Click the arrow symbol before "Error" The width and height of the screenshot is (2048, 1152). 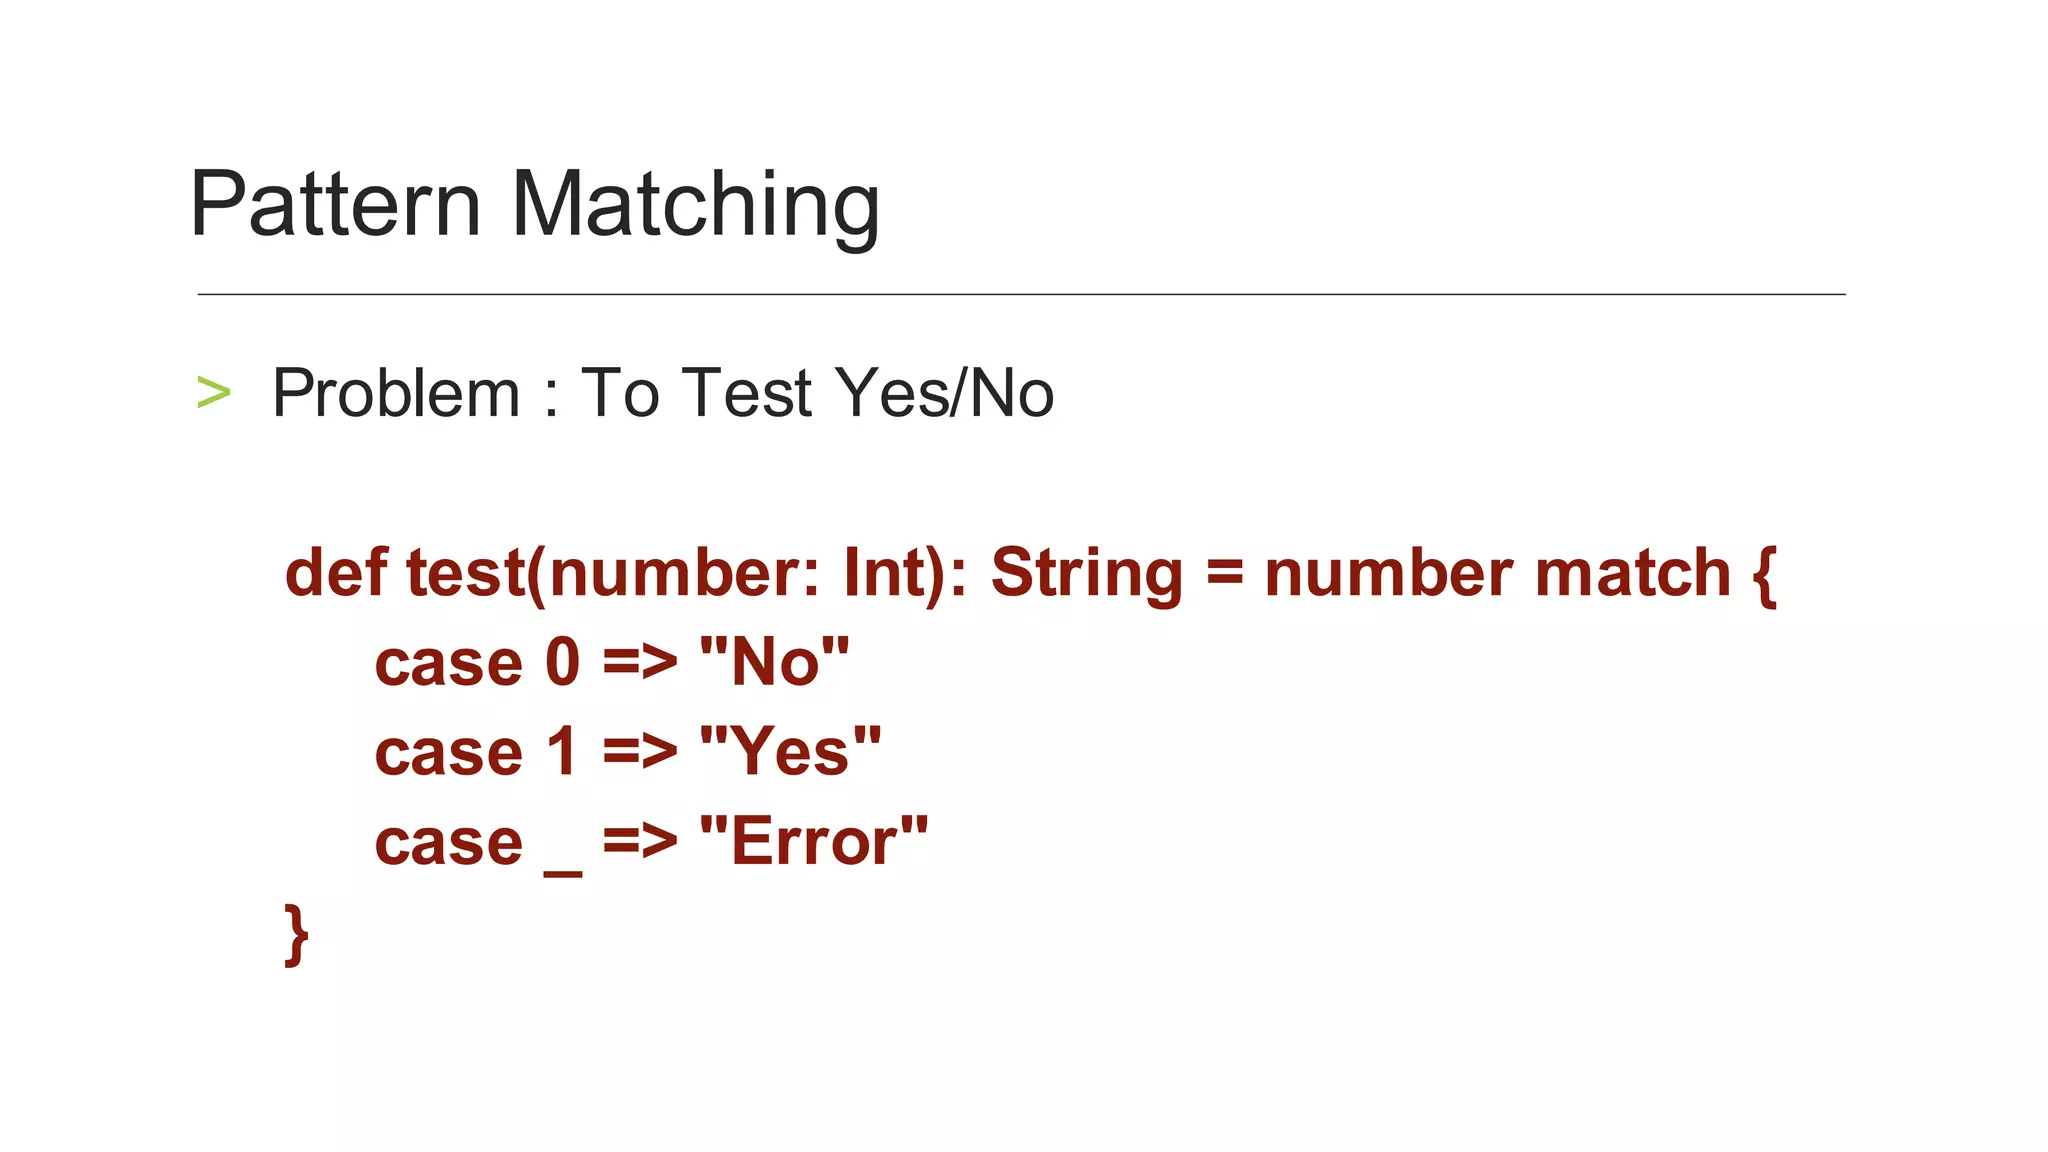[640, 842]
